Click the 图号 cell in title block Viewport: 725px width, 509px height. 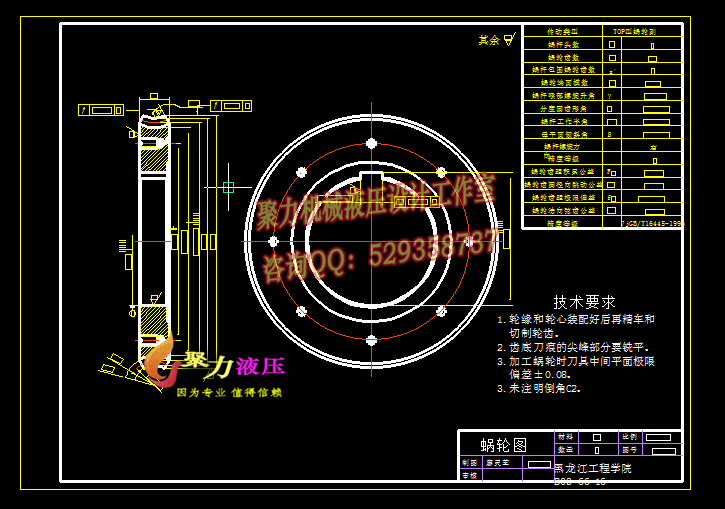629,449
